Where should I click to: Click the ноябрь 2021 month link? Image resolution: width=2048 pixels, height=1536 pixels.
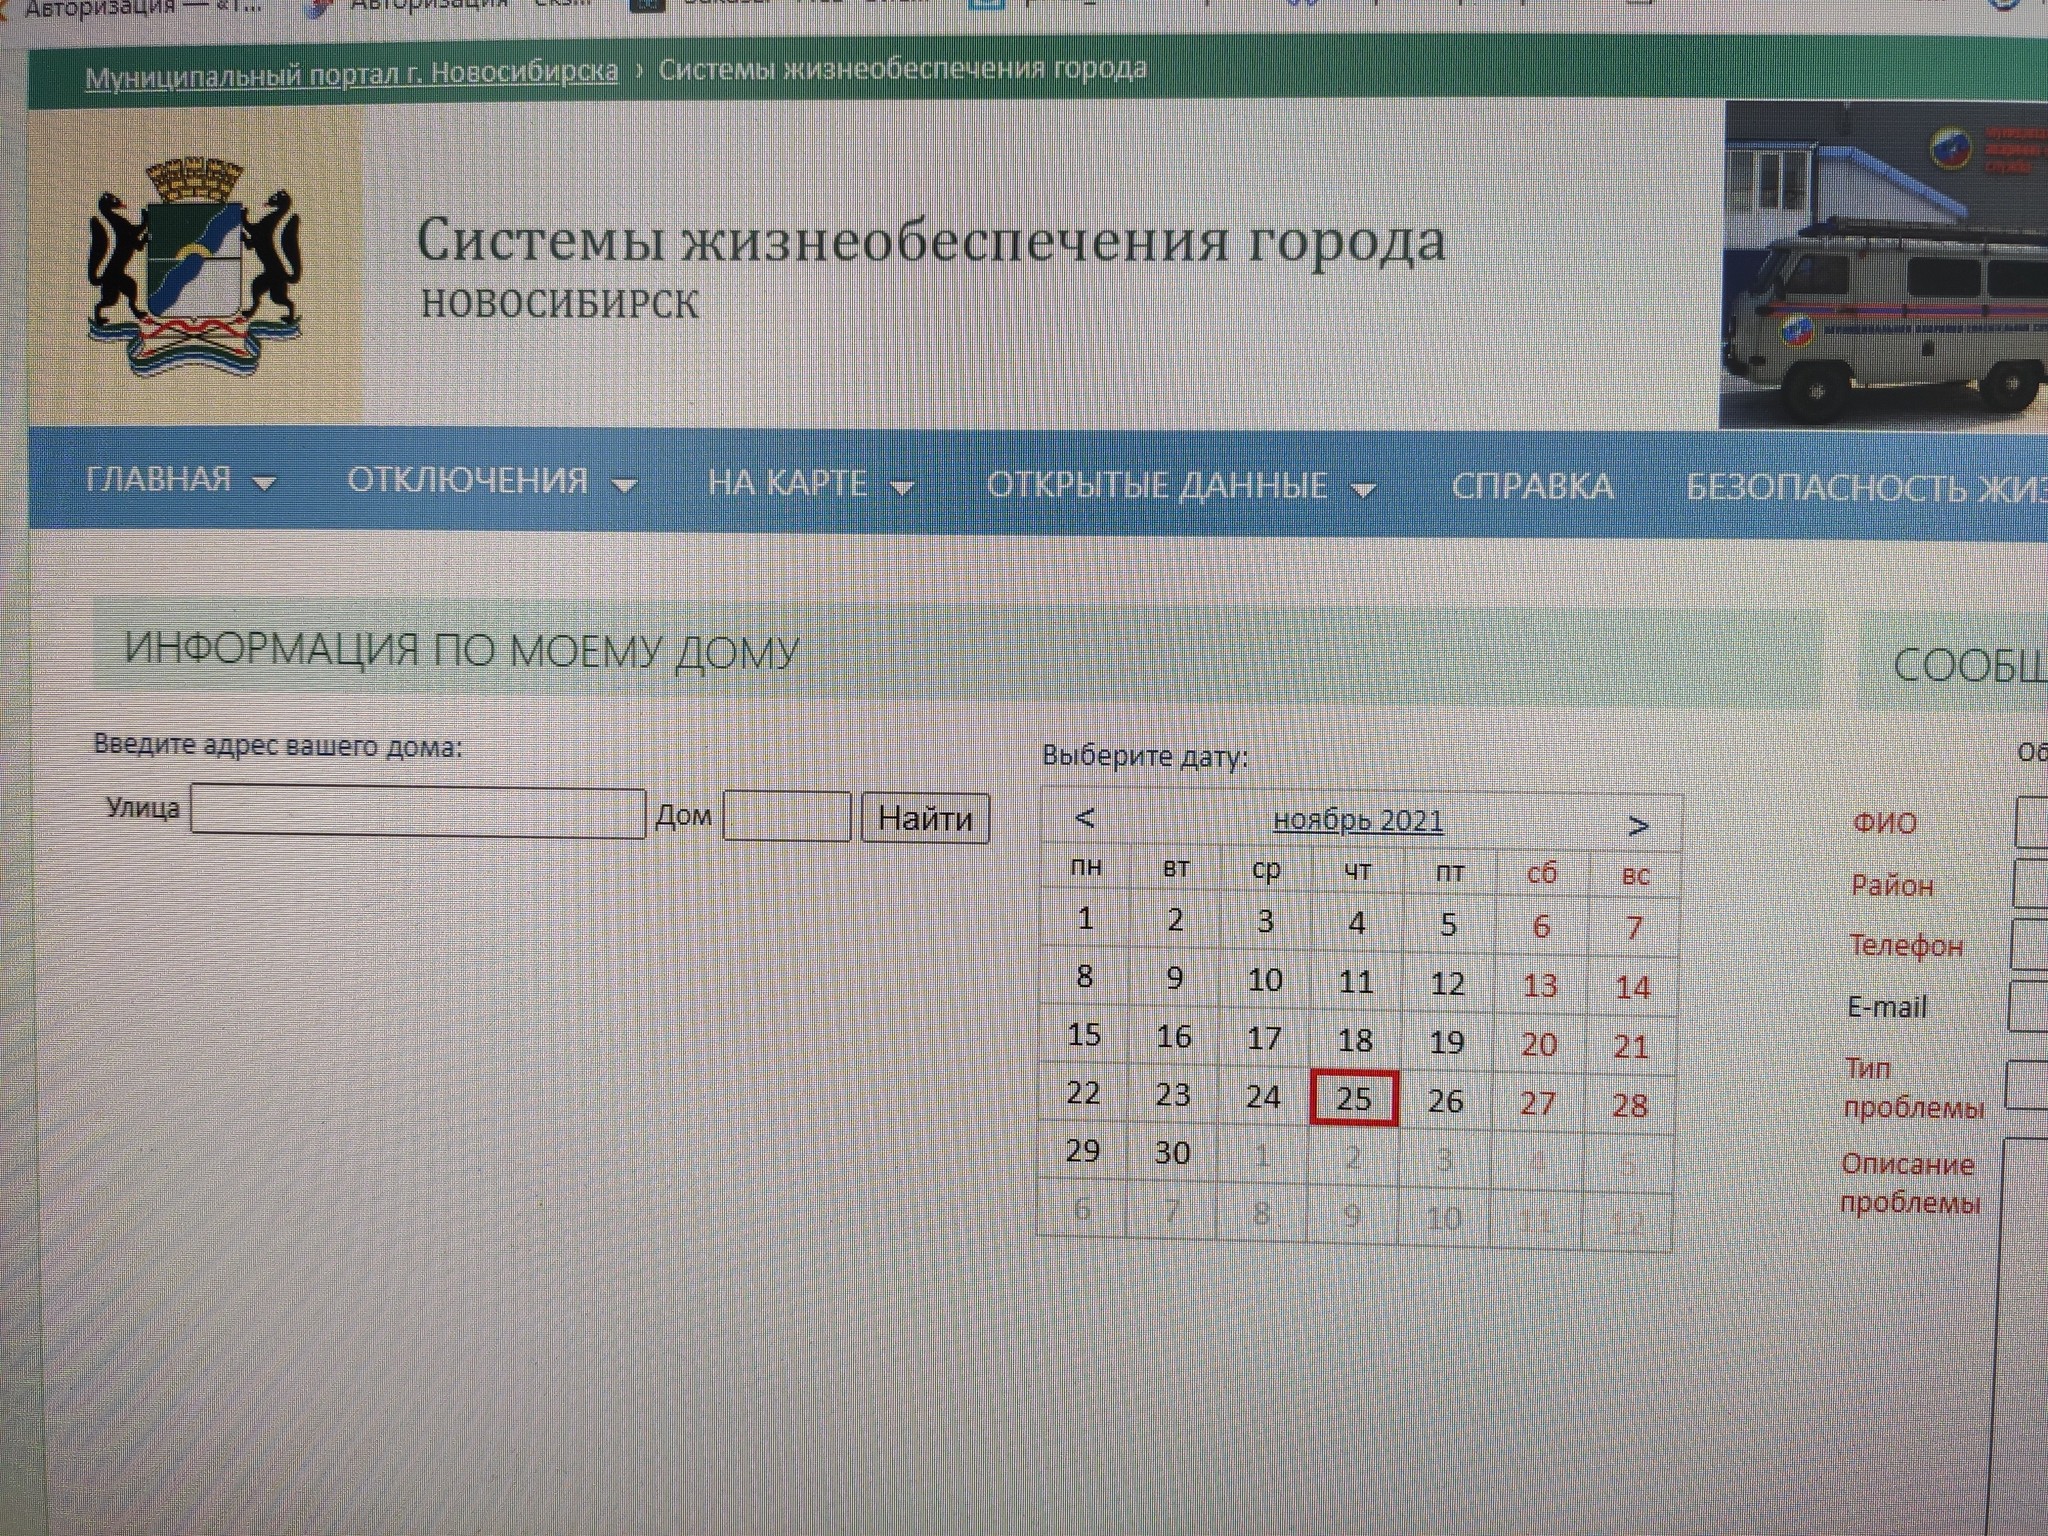pyautogui.click(x=1358, y=821)
